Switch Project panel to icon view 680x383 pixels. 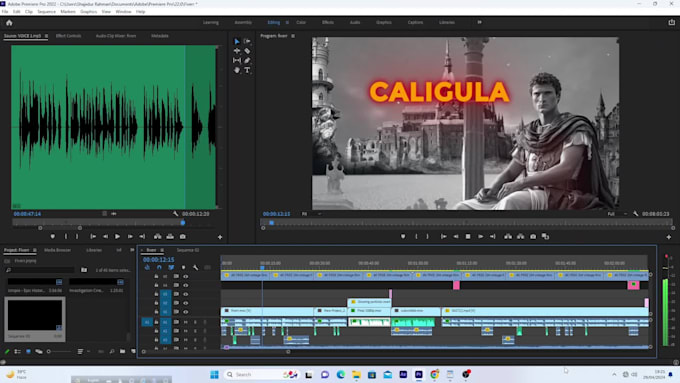(x=28, y=351)
